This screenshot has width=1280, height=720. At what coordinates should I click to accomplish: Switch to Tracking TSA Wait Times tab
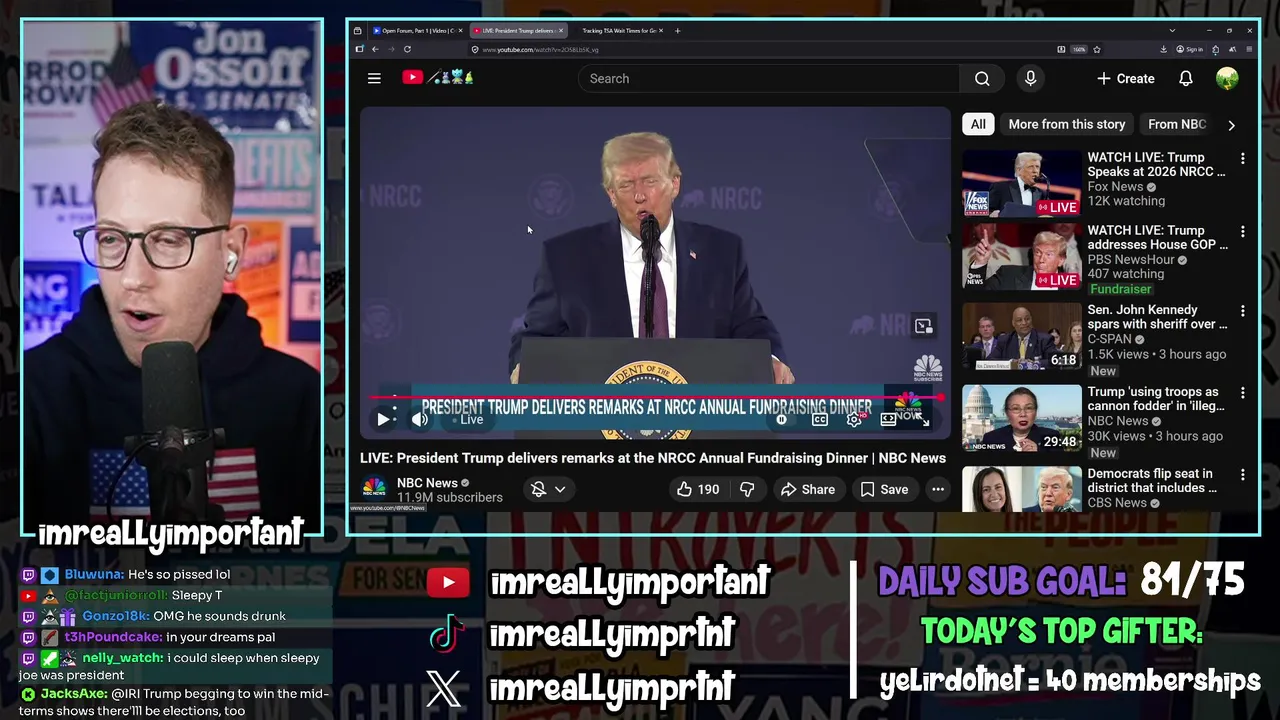coord(619,31)
